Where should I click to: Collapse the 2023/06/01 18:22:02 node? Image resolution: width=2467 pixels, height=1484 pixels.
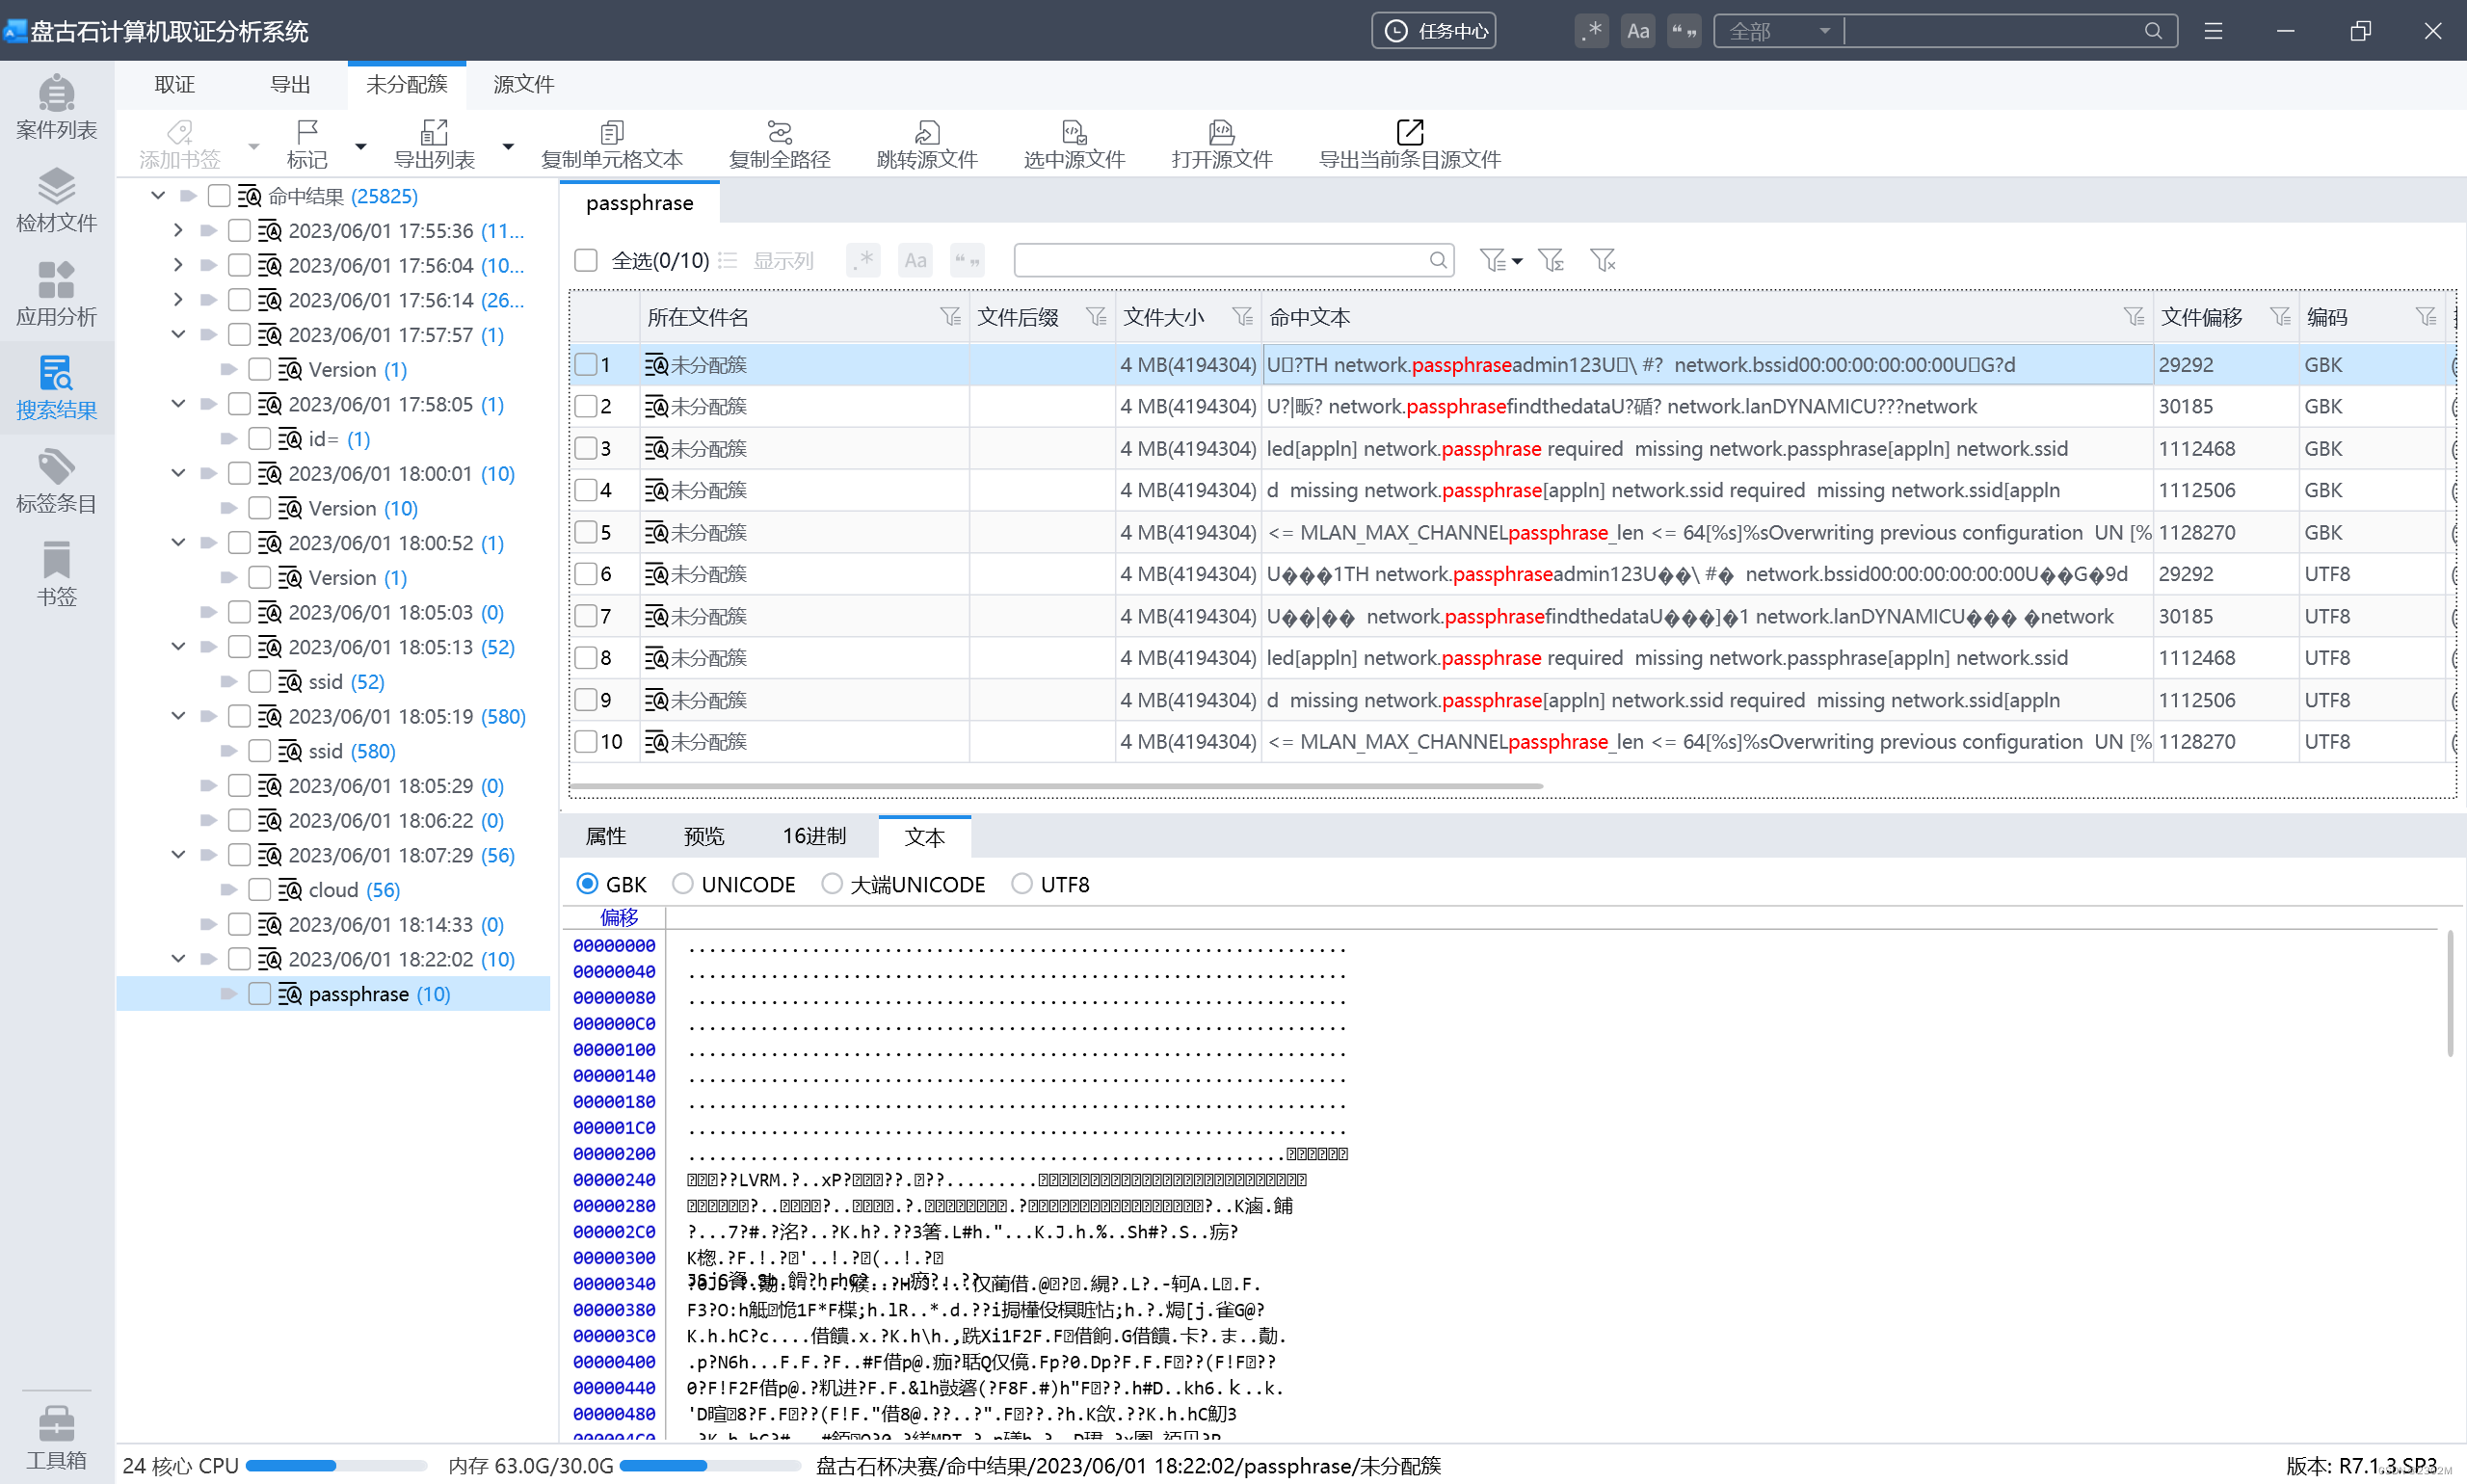coord(178,959)
